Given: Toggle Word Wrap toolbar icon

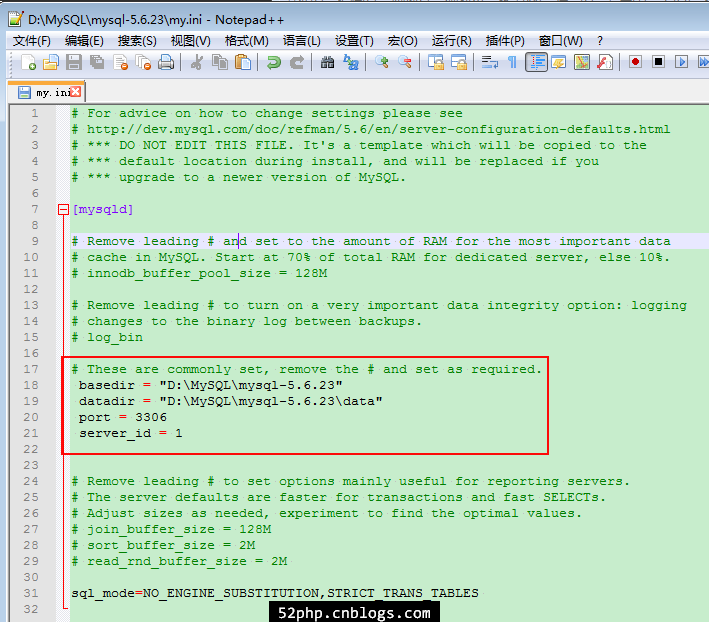Looking at the screenshot, I should tap(490, 62).
